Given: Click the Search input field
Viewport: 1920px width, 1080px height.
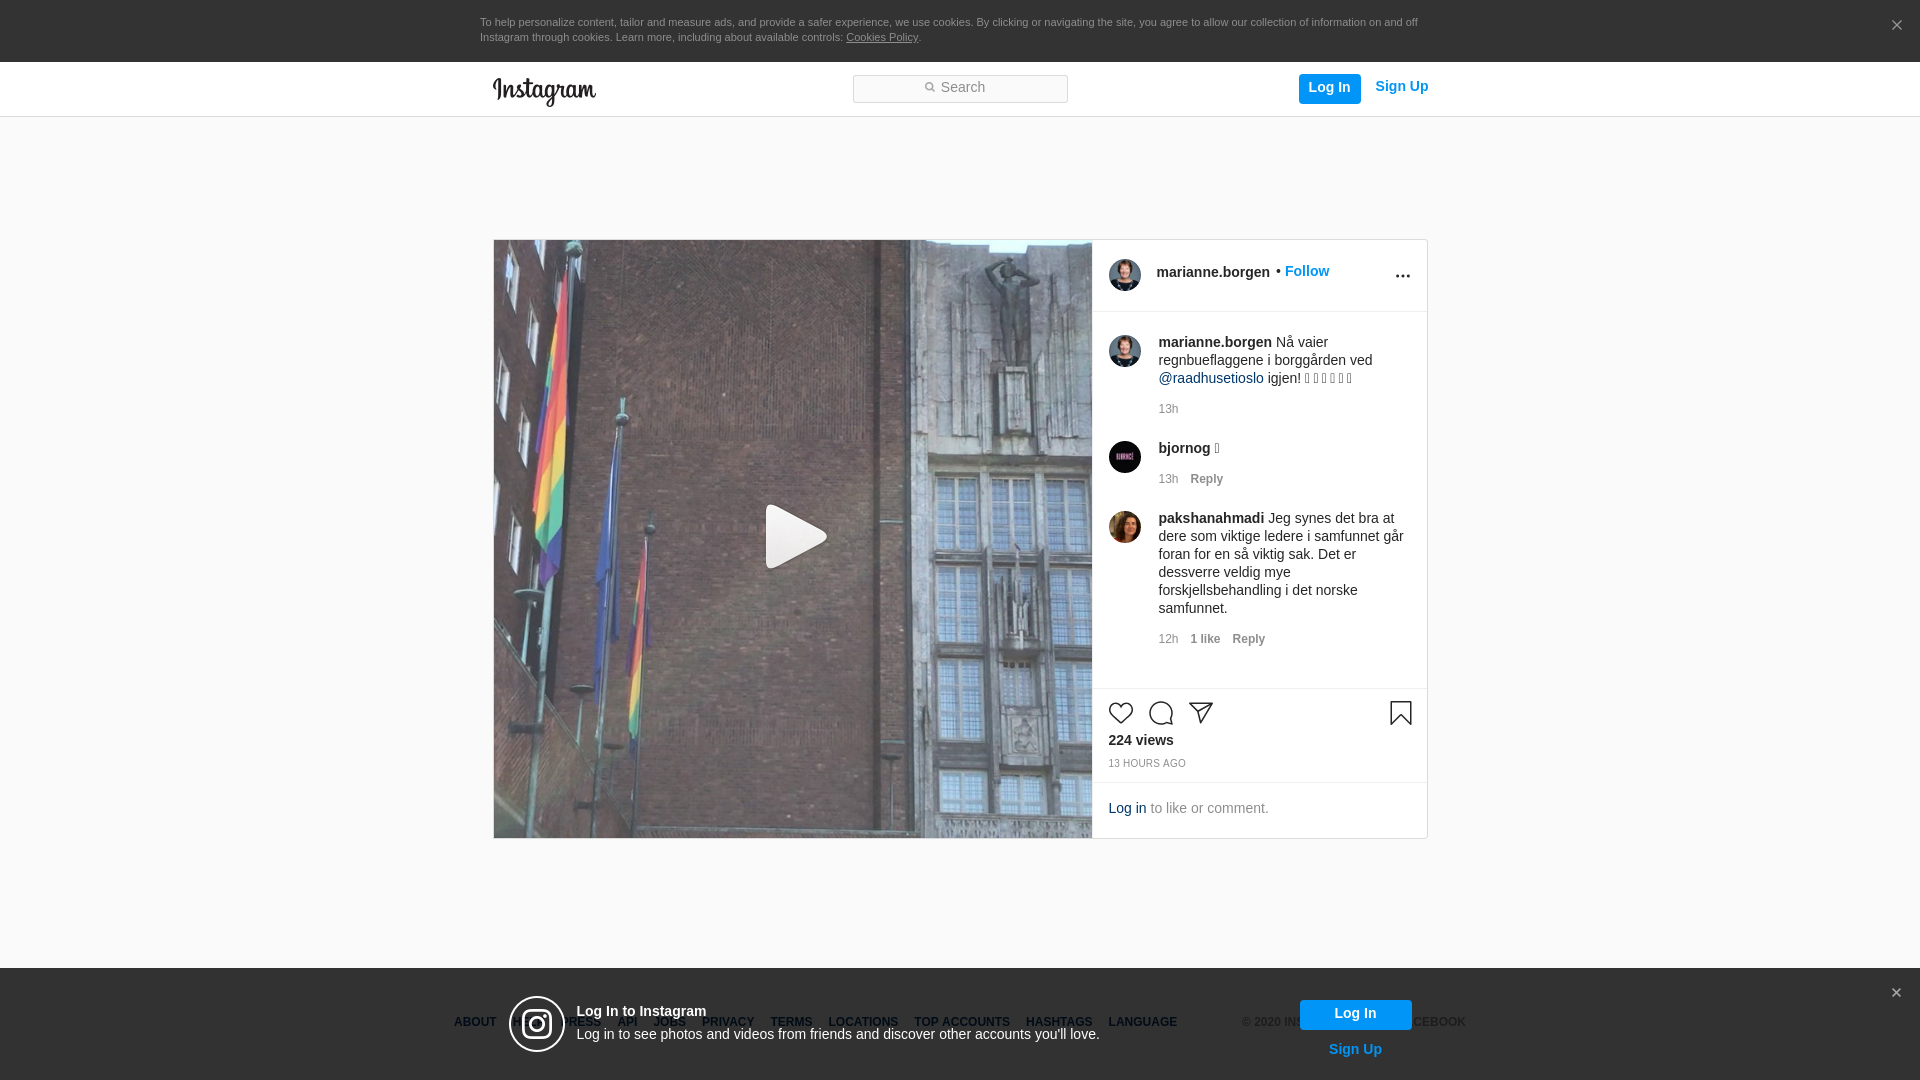Looking at the screenshot, I should pyautogui.click(x=960, y=88).
